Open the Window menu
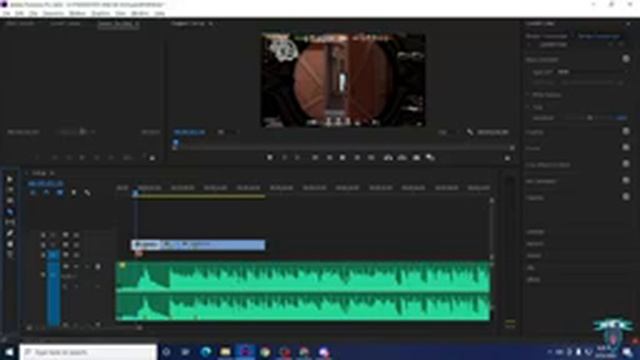 140,13
